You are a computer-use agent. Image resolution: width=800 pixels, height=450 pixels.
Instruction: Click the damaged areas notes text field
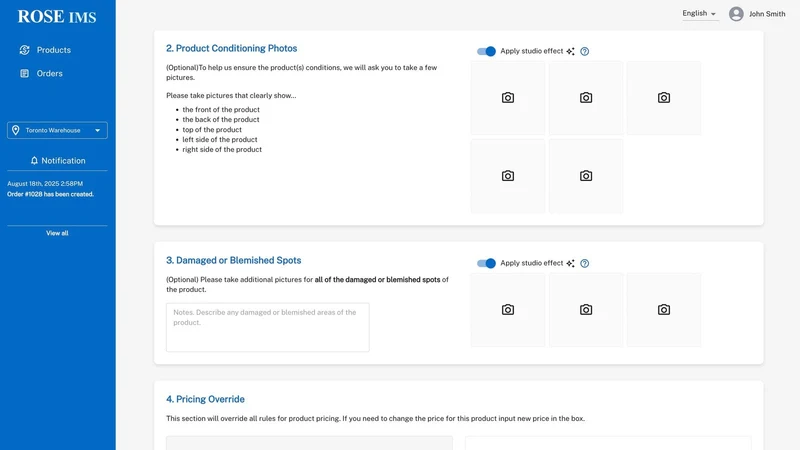click(267, 327)
